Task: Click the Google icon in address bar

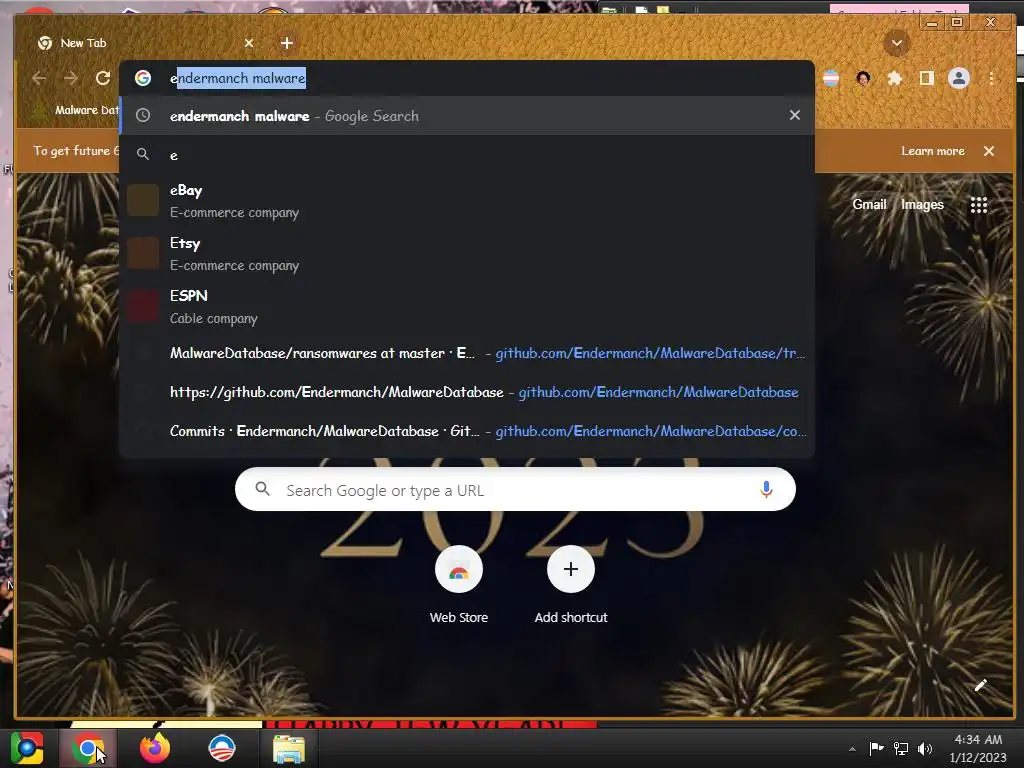Action: click(143, 78)
